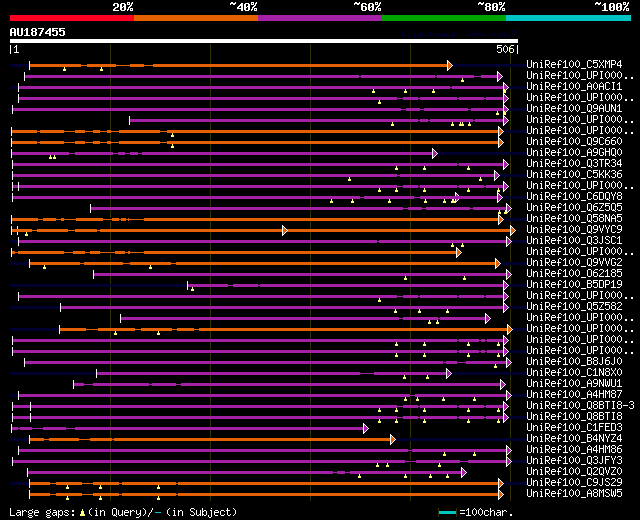Click the end arrowhead of the A9GHQ0 alignment
This screenshot has height=520, width=640.
point(435,153)
